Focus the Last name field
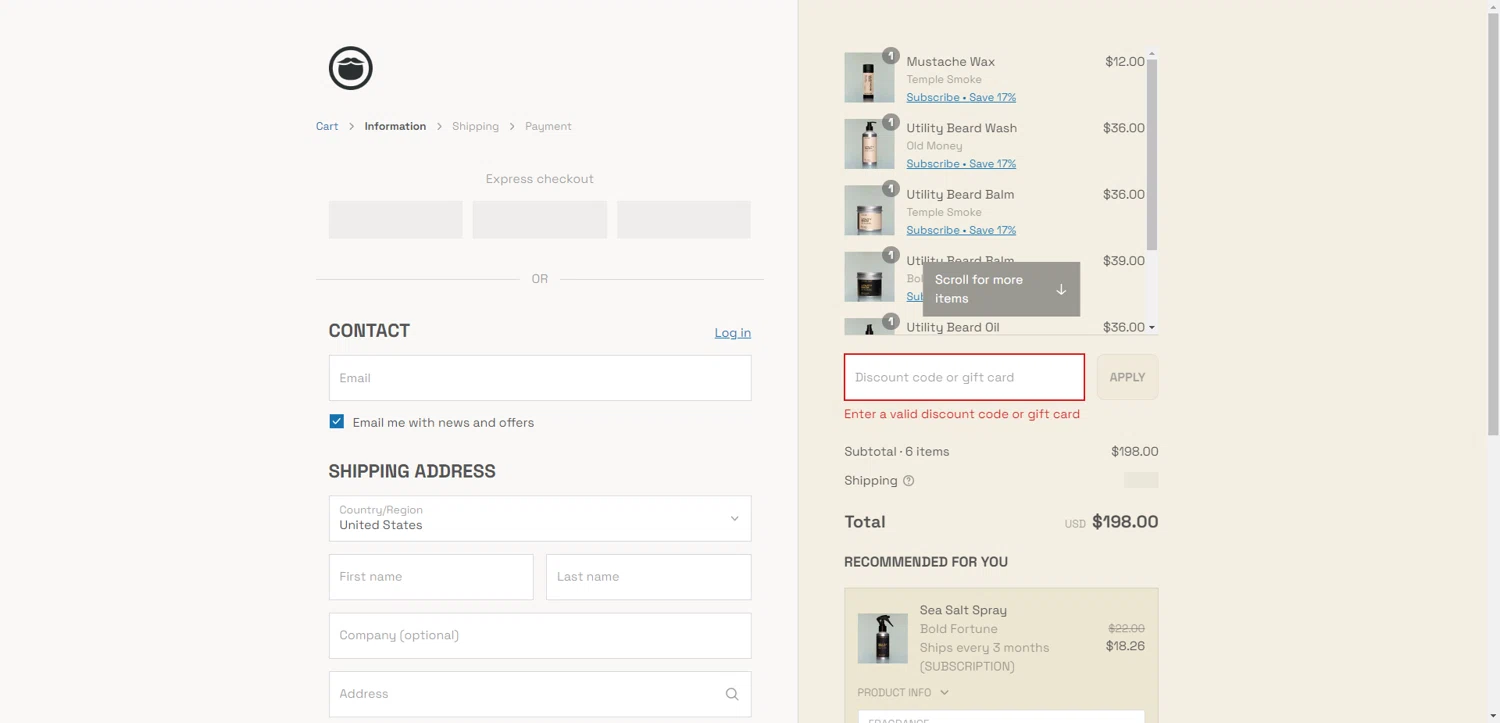 (x=648, y=577)
